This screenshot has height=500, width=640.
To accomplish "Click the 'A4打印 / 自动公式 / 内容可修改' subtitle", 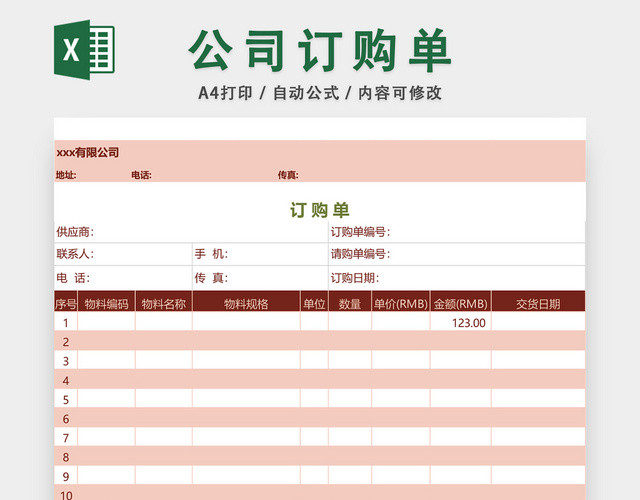I will [x=320, y=93].
